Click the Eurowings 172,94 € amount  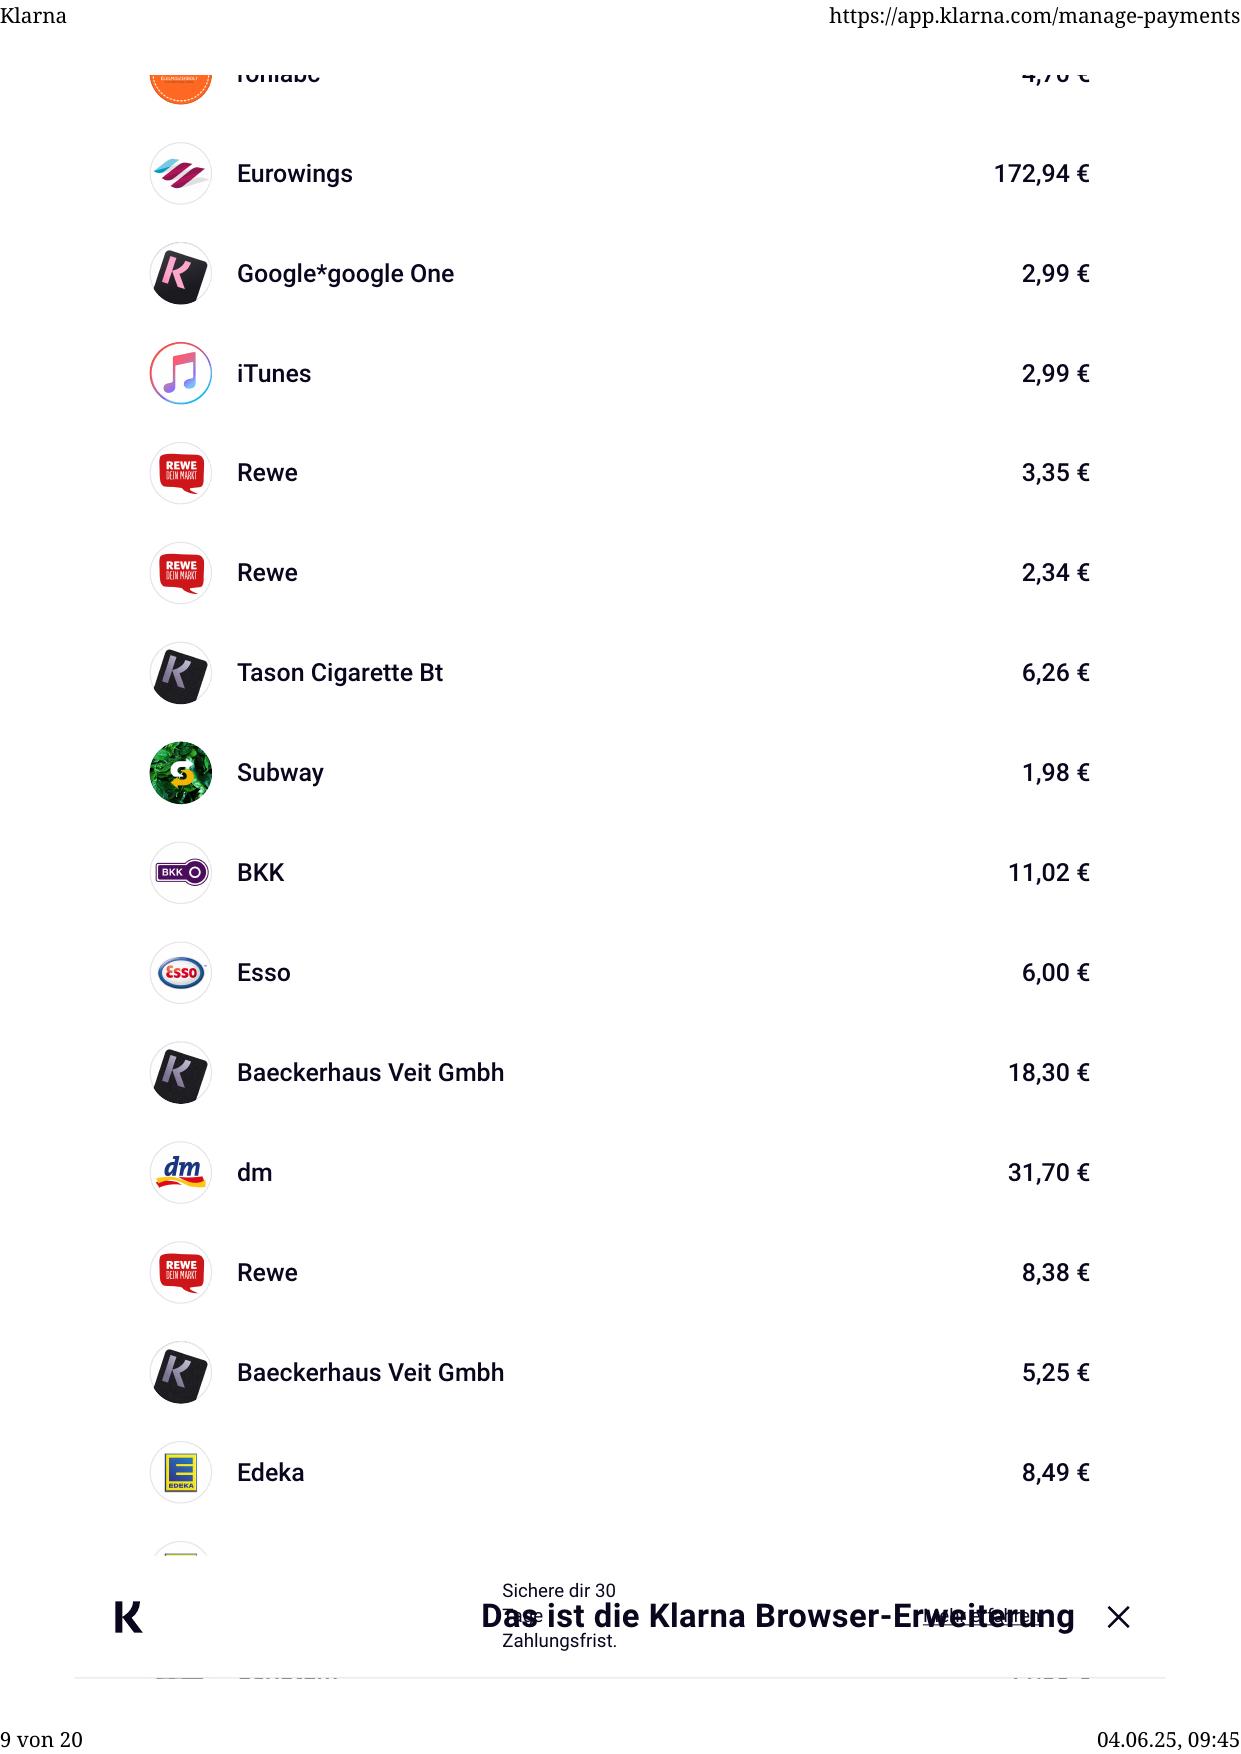[x=1041, y=174]
